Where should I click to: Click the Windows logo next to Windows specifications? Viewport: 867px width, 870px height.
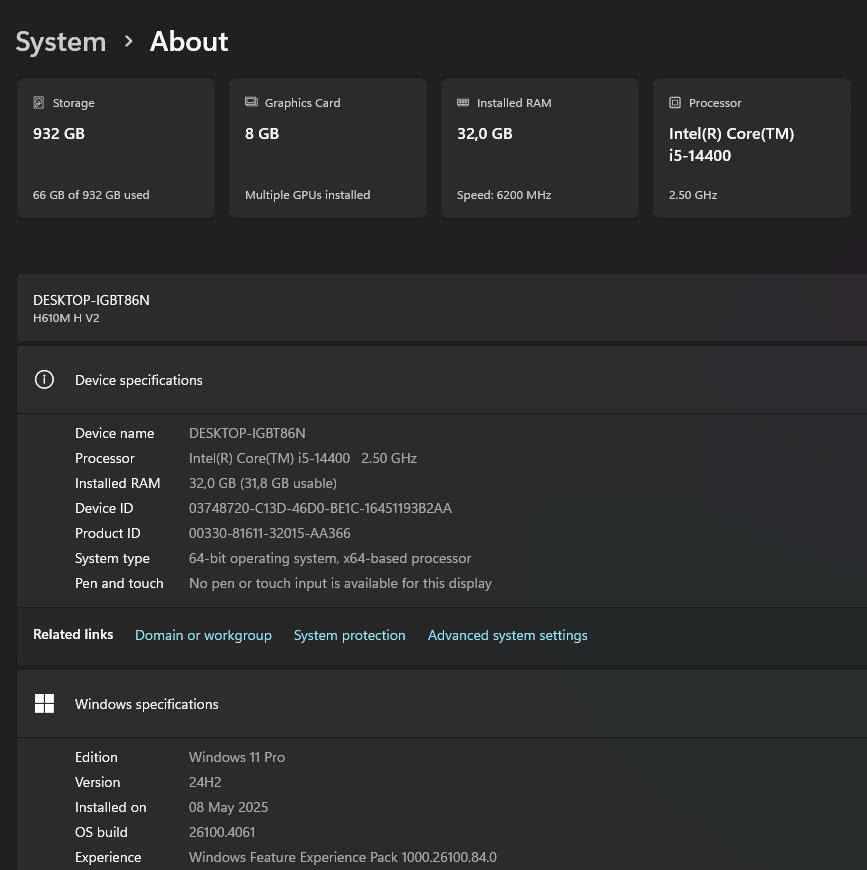[44, 703]
